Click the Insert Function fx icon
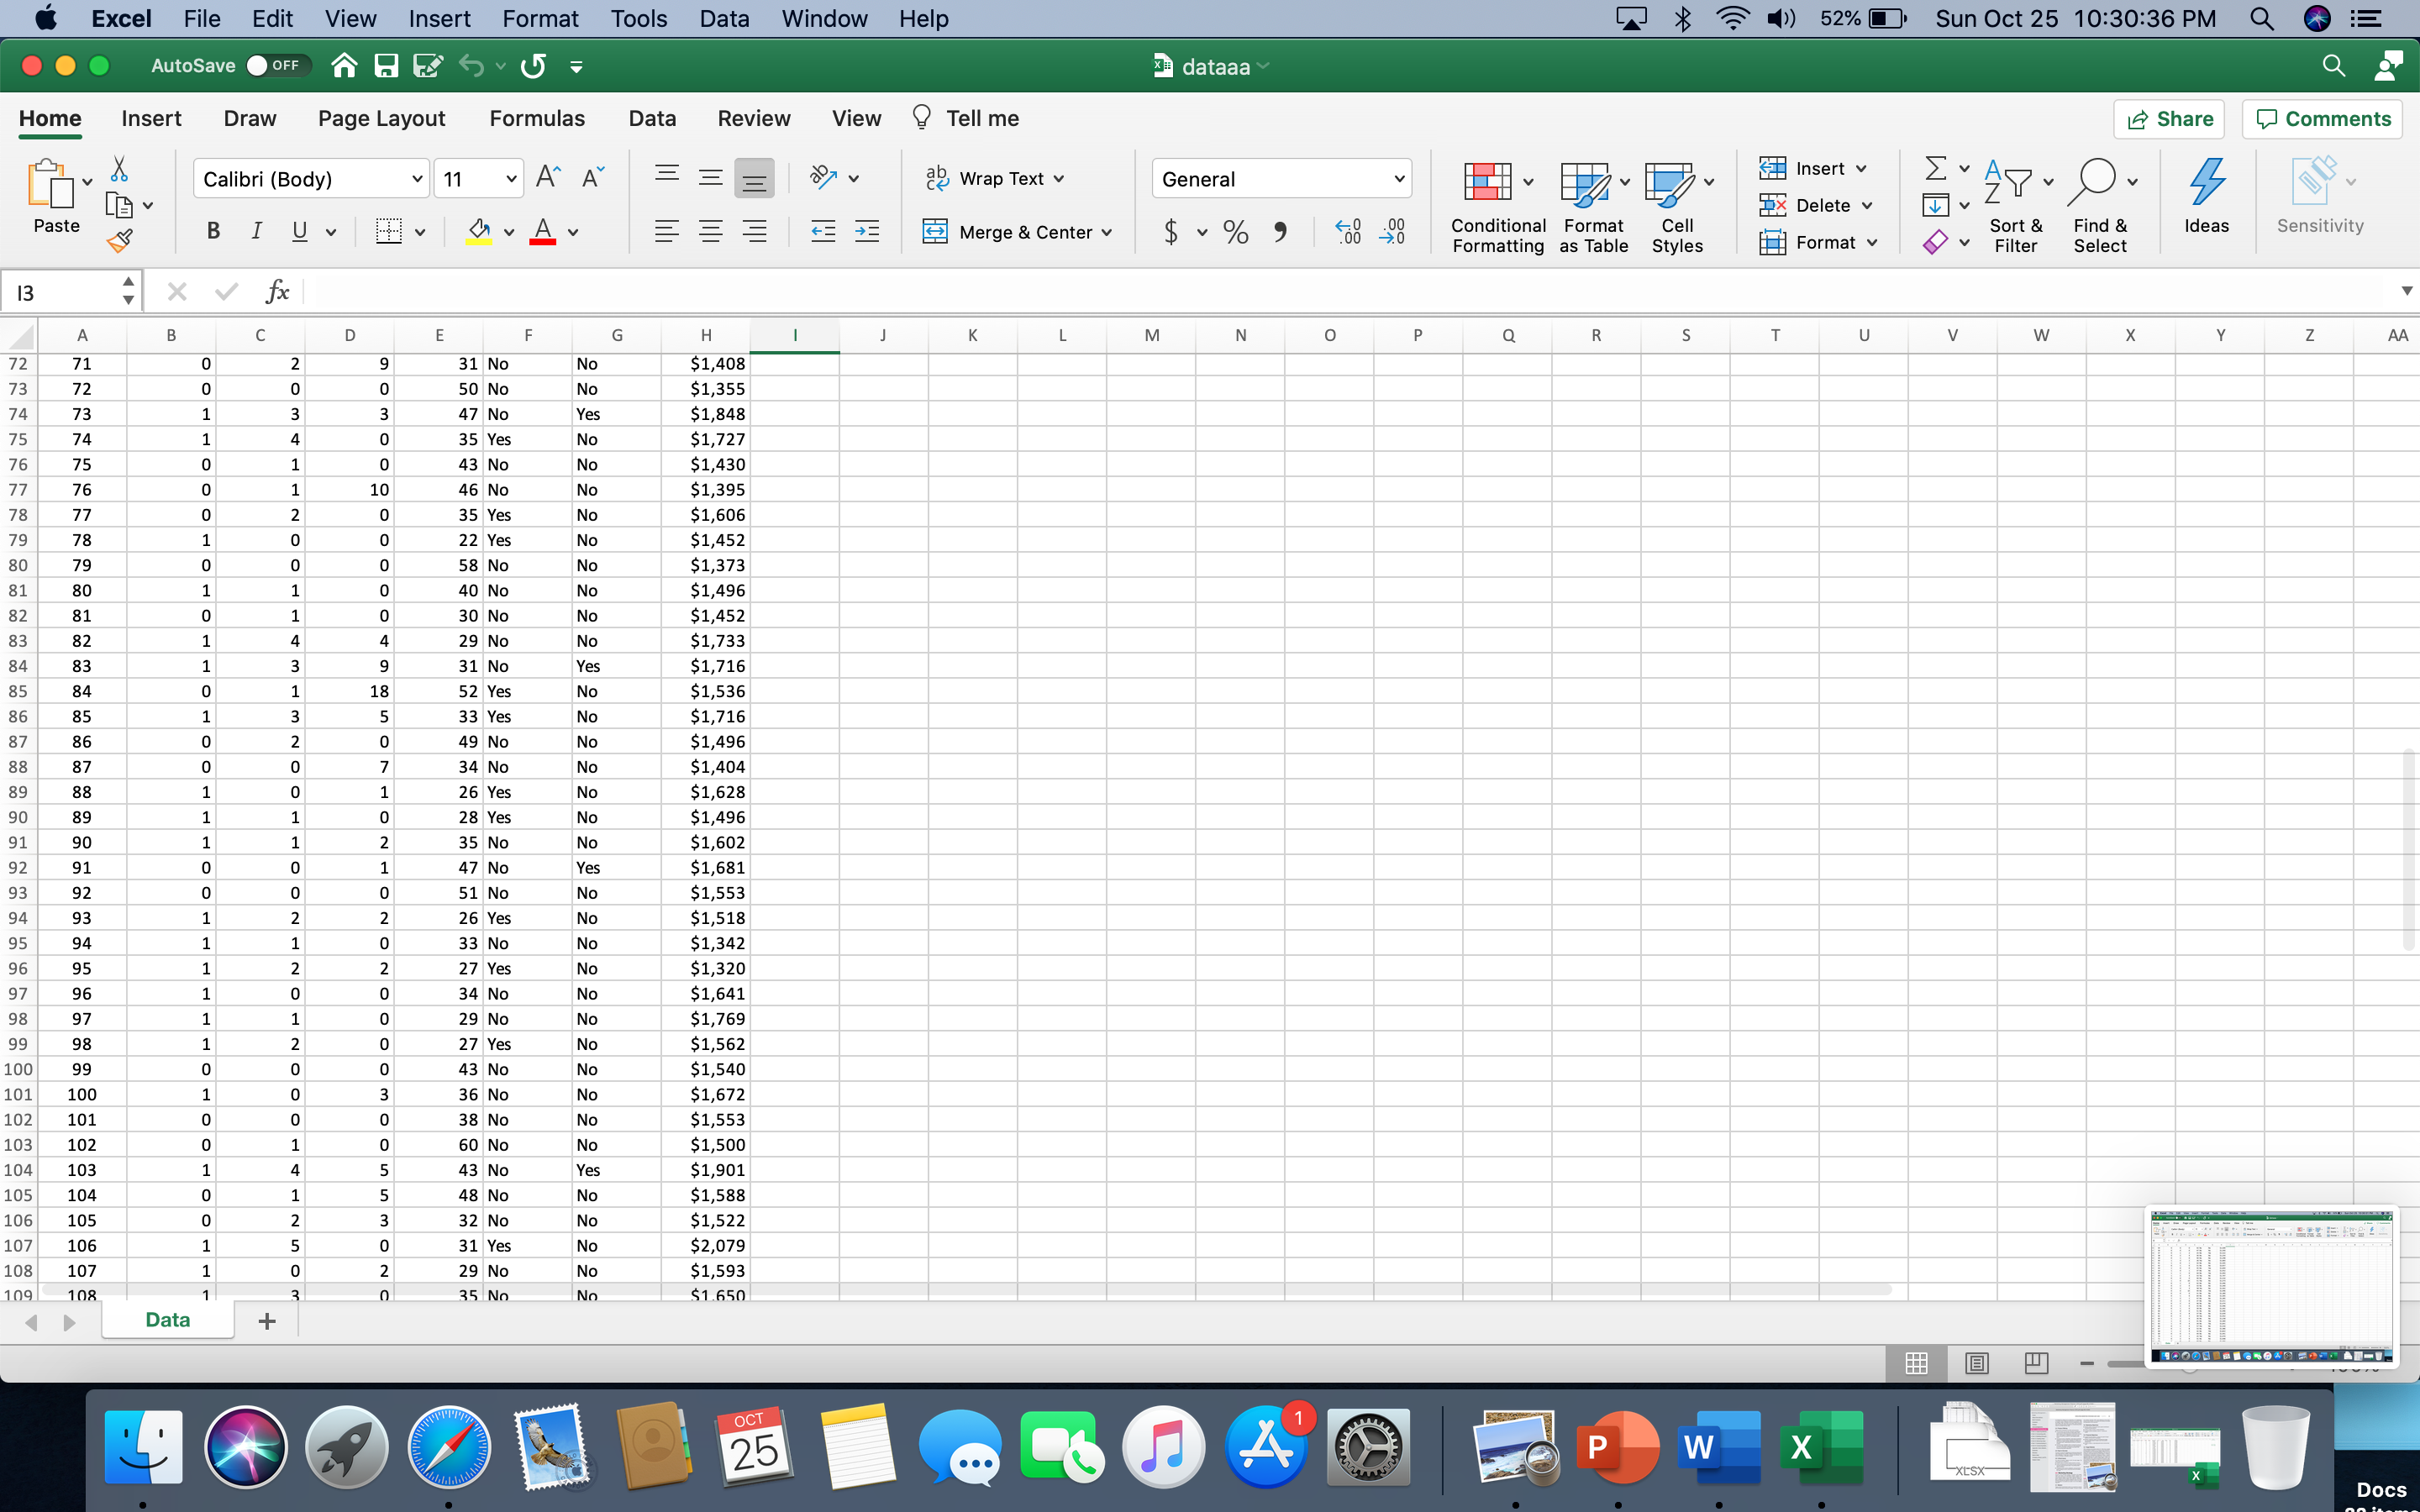 (277, 292)
